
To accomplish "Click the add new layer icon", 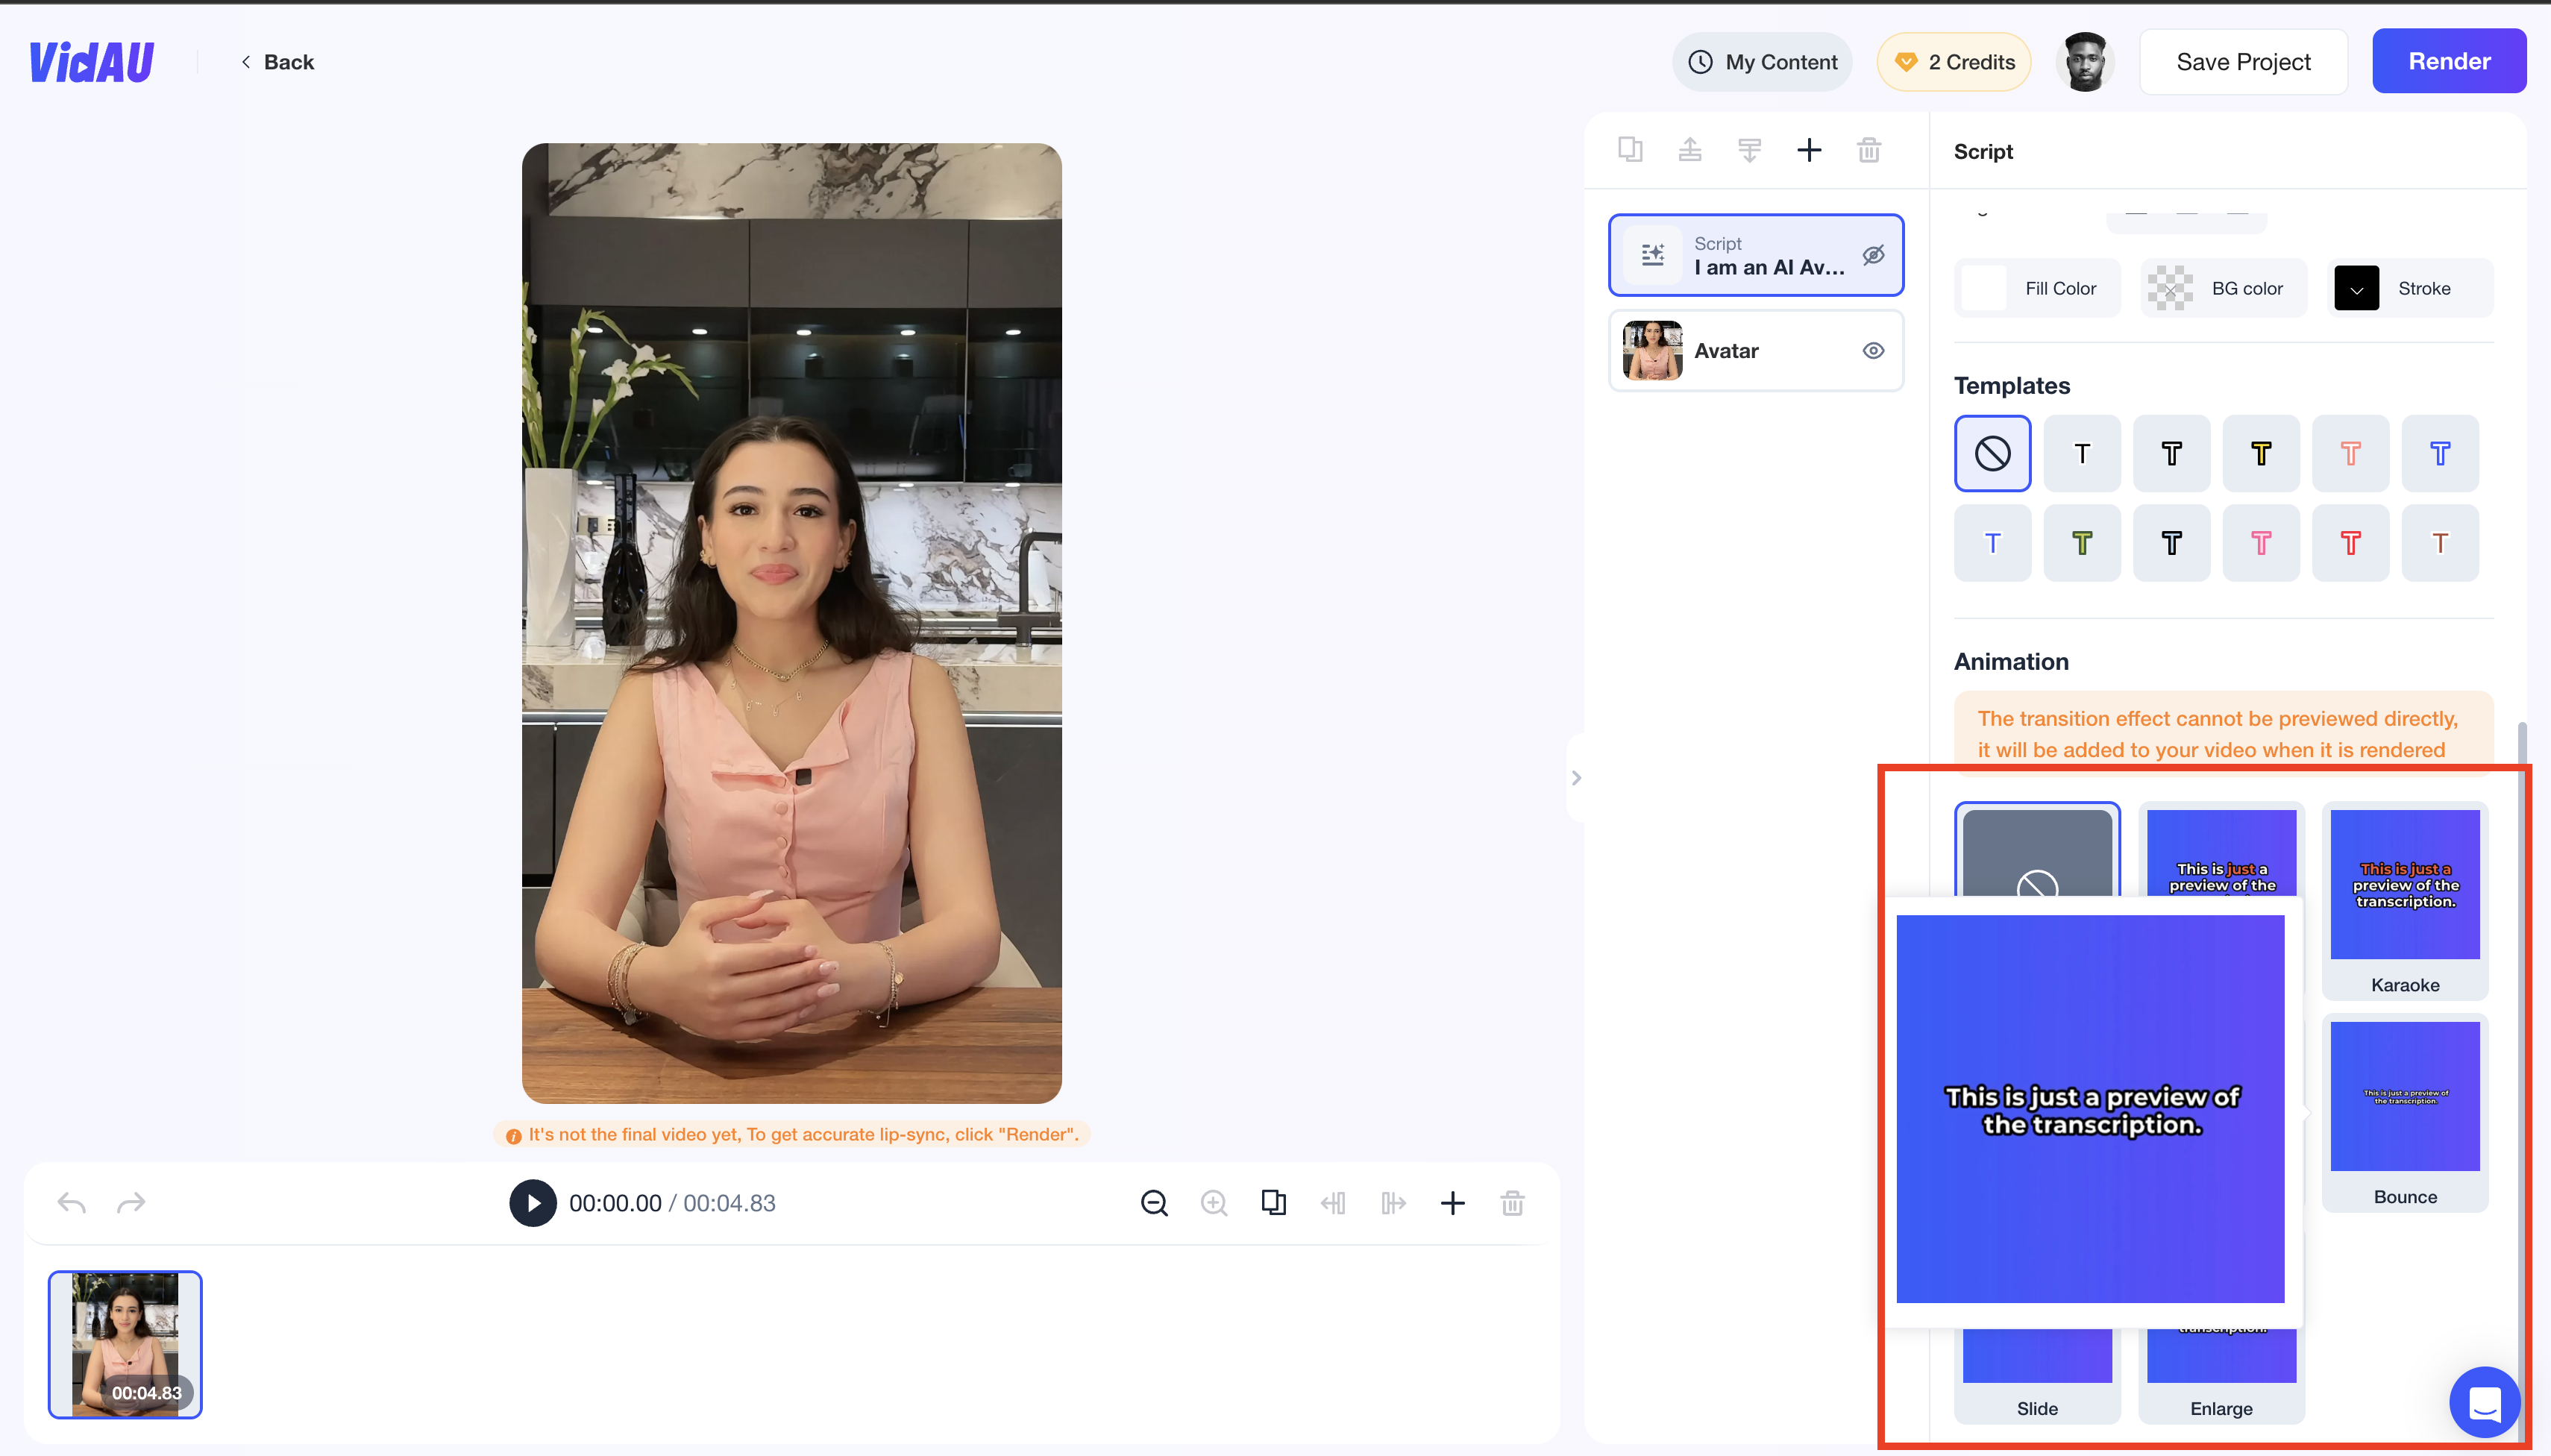I will pyautogui.click(x=1808, y=151).
